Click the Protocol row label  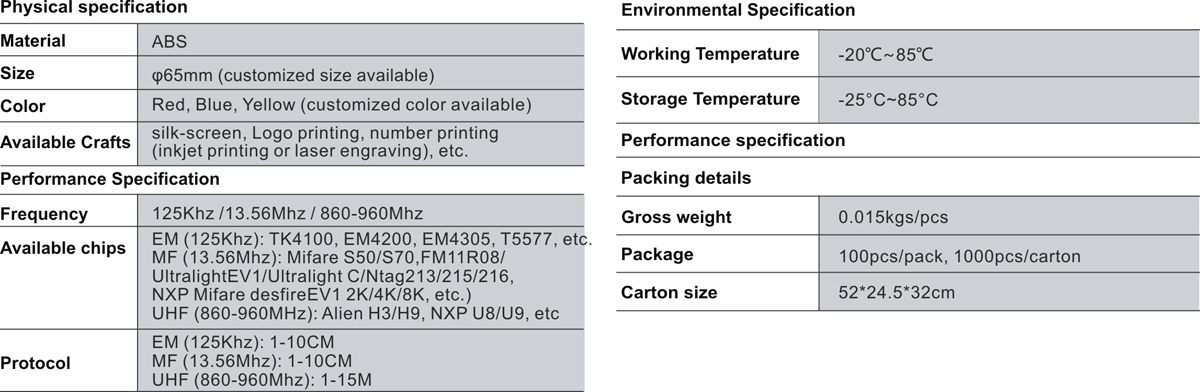[x=35, y=364]
